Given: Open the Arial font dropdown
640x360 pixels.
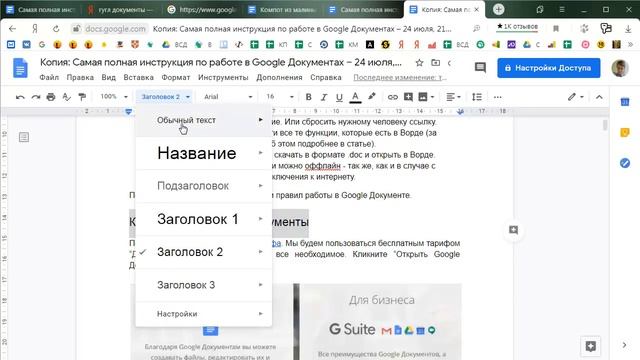Looking at the screenshot, I should 229,97.
